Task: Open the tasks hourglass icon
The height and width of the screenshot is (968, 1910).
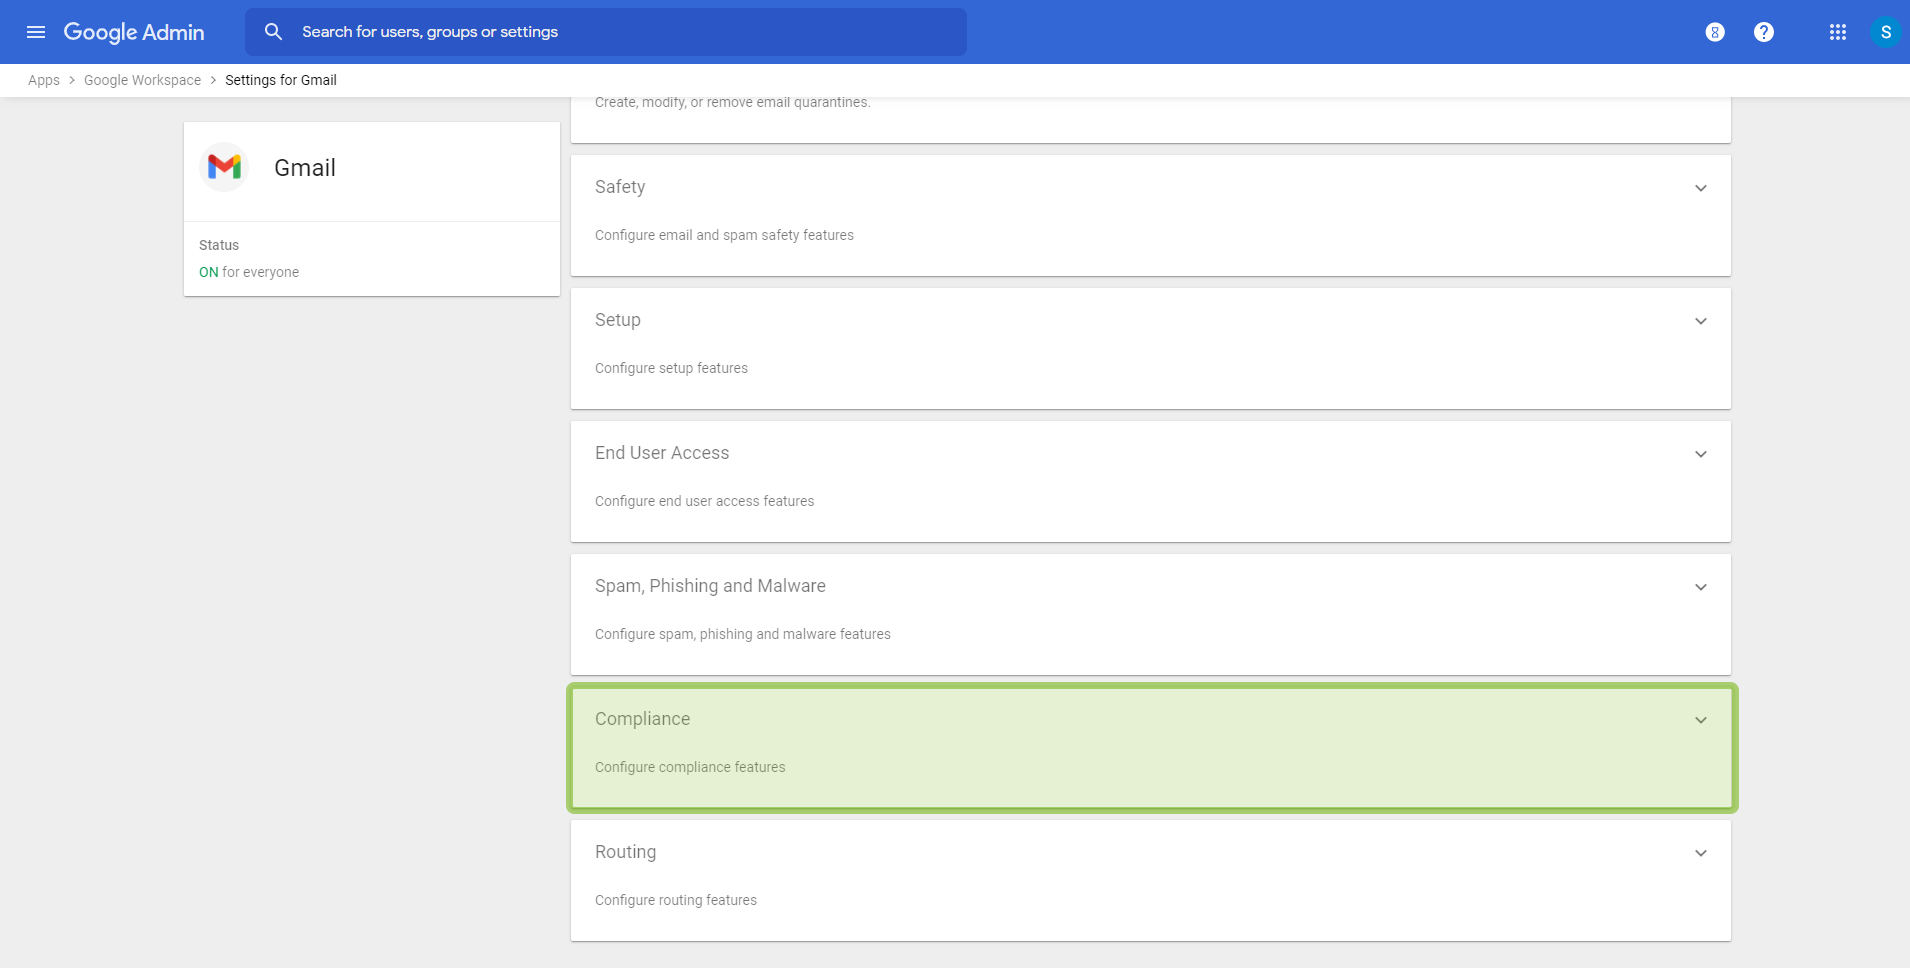Action: (x=1715, y=32)
